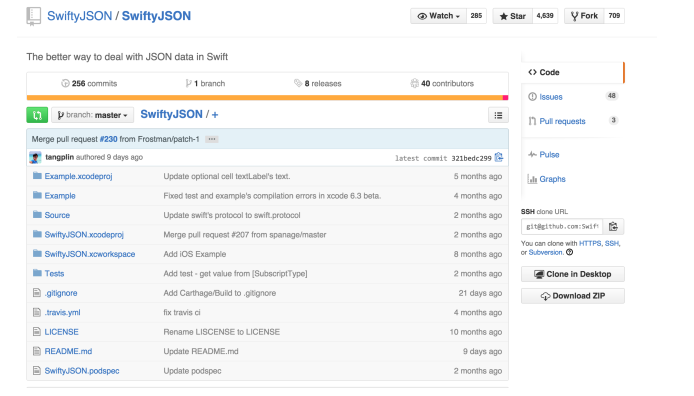
Task: Open the file list quick-jump icon button
Action: click(498, 115)
